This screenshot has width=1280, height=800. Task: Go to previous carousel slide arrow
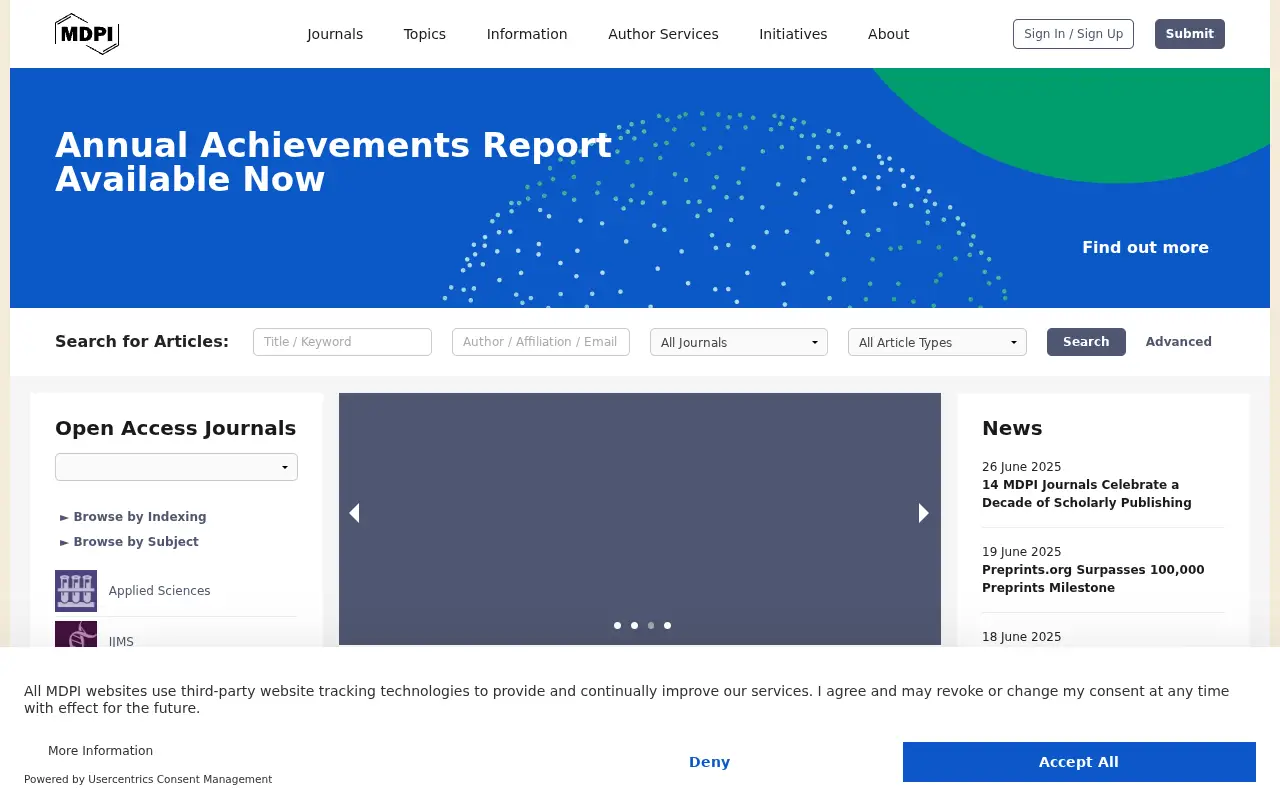[354, 513]
